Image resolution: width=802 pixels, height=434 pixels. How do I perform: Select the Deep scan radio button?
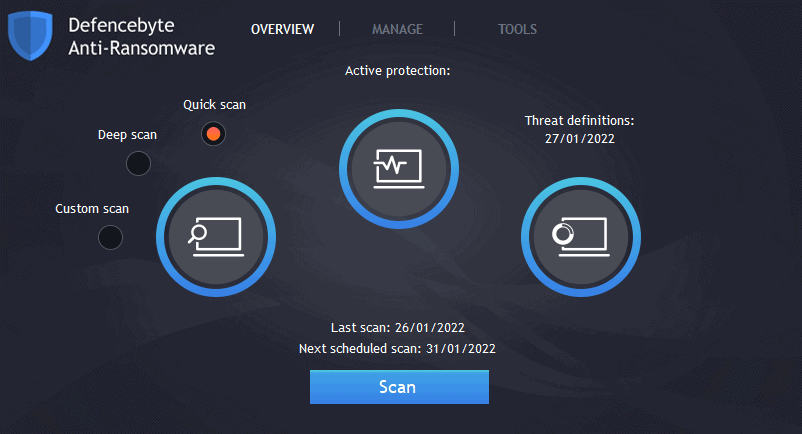139,164
